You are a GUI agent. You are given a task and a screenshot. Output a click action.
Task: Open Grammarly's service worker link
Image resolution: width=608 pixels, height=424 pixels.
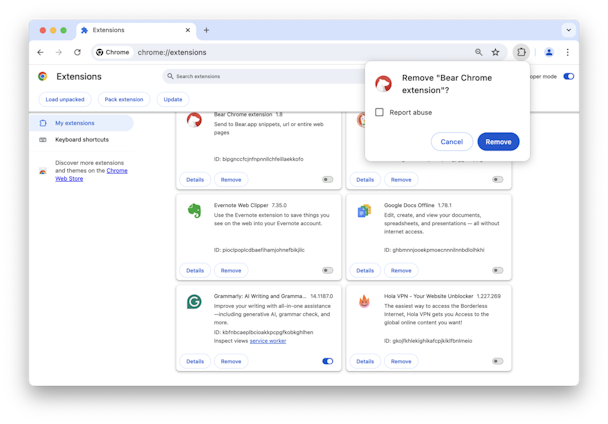coord(268,341)
